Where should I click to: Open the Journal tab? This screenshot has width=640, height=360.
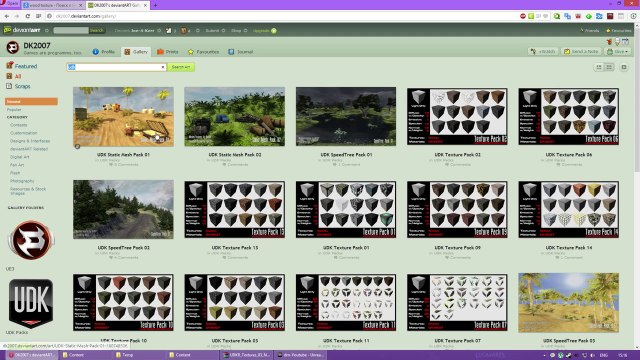tap(241, 52)
